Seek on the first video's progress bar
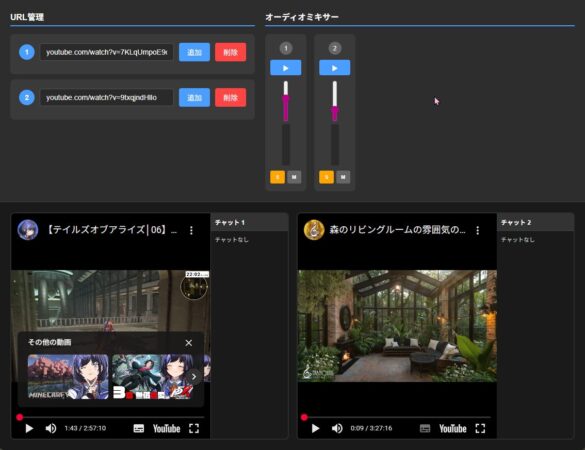 [x=111, y=417]
